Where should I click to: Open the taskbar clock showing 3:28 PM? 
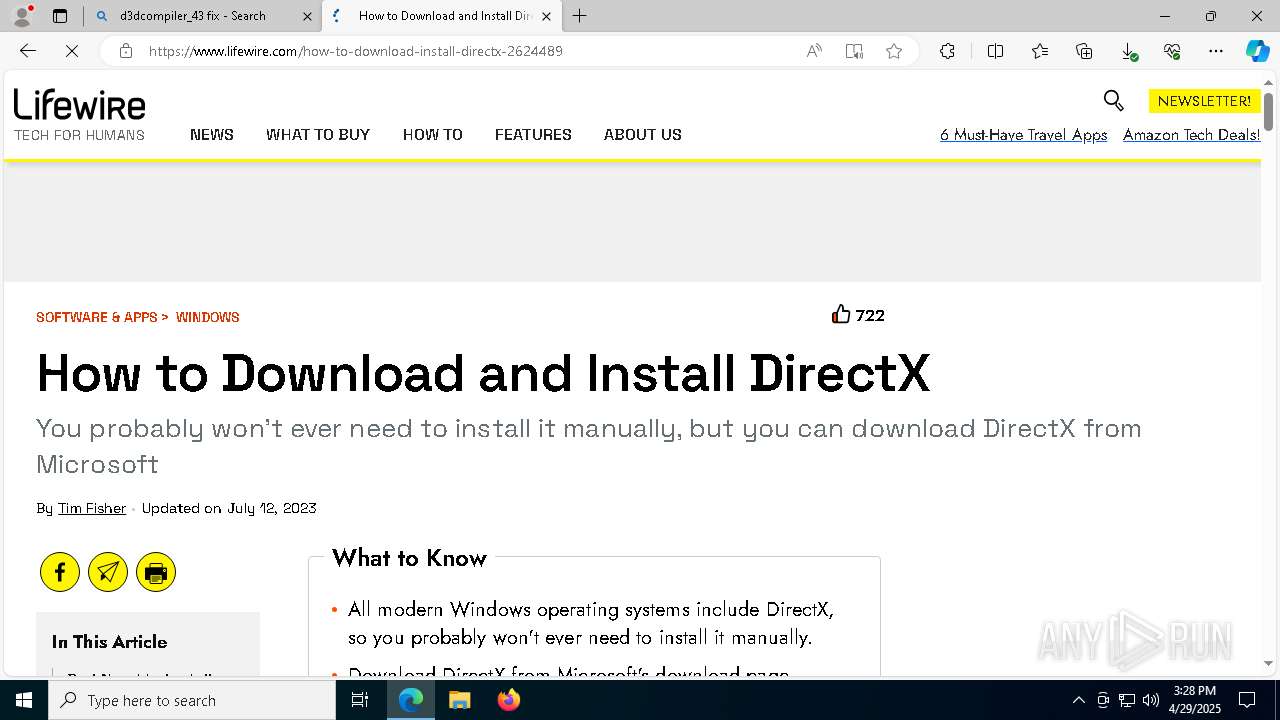pos(1196,700)
